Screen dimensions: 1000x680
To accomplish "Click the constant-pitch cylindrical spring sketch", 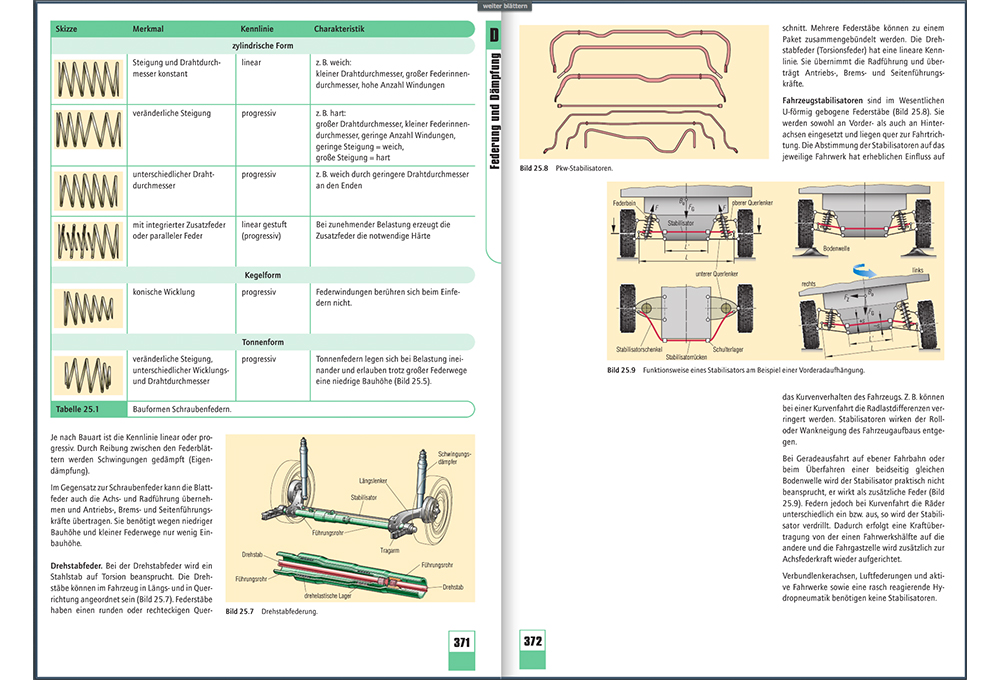I will 88,79.
